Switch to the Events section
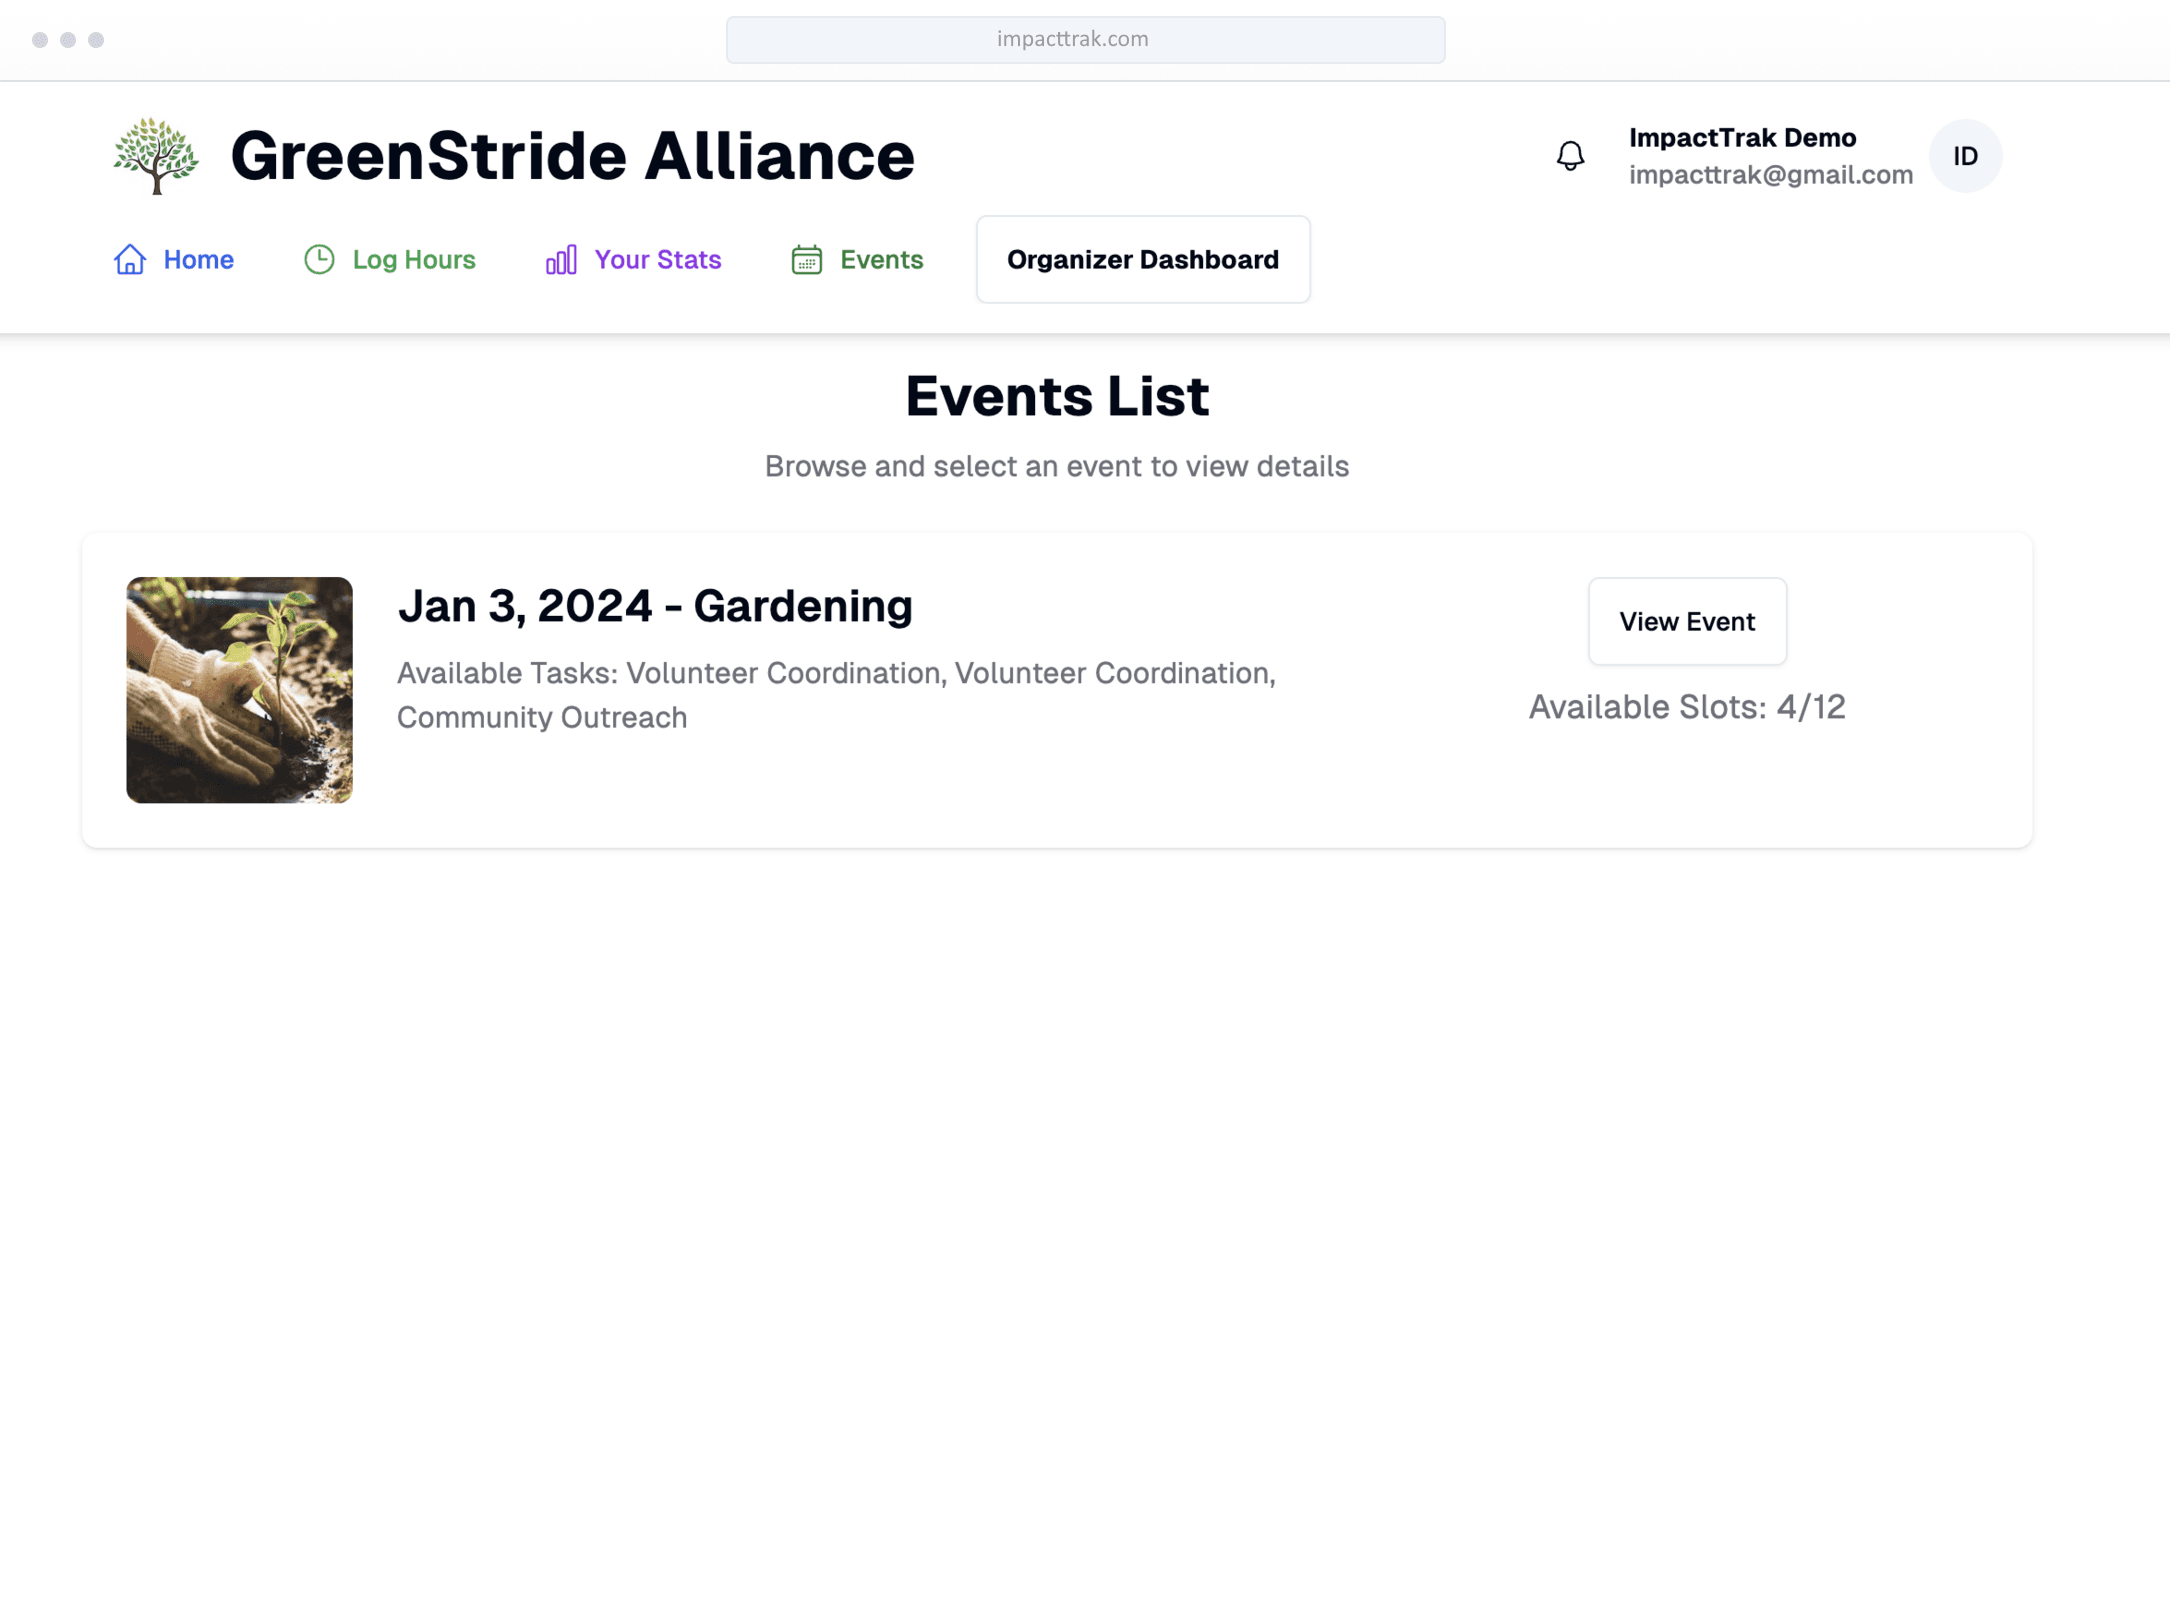Viewport: 2170px width, 1606px height. 880,260
